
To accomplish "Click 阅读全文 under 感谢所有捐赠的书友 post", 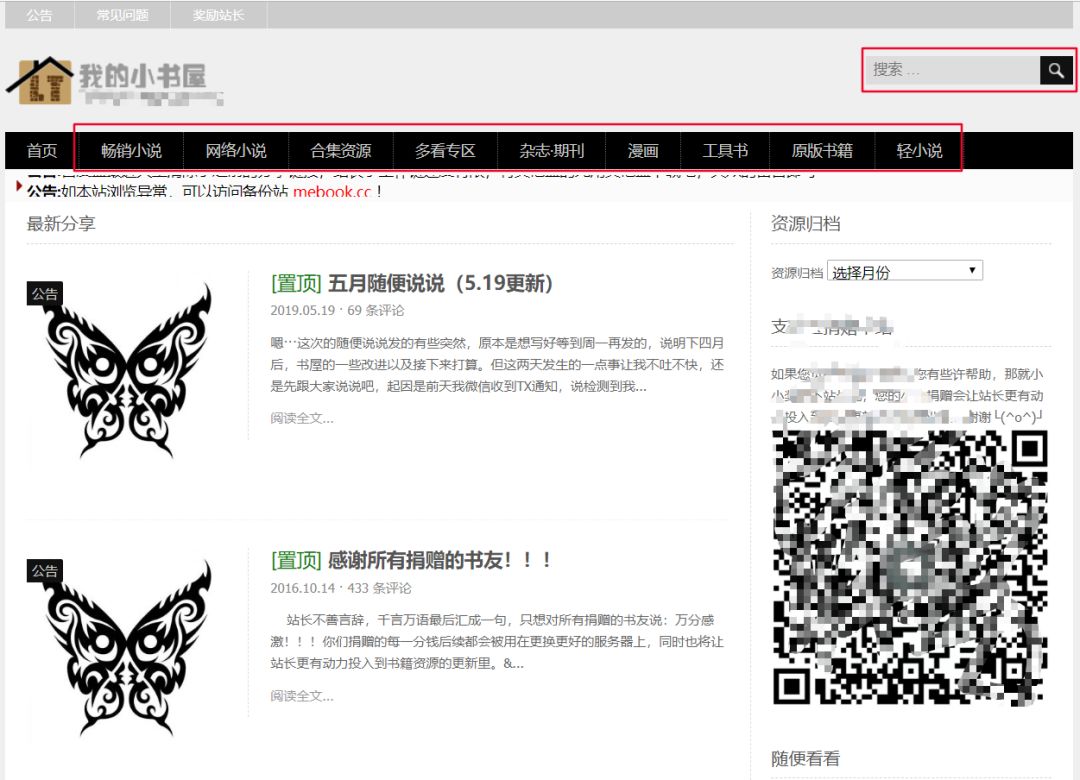I will 300,695.
